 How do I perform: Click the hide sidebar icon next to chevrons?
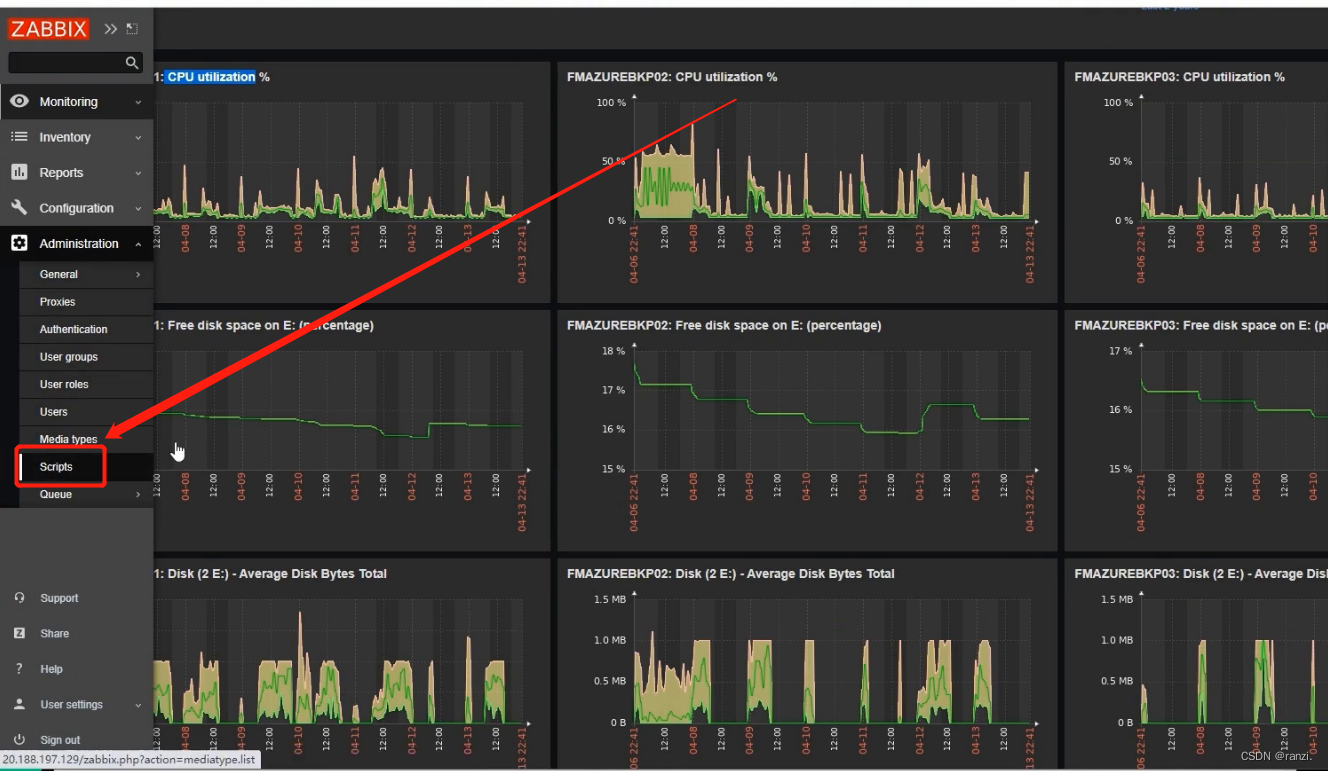click(132, 29)
